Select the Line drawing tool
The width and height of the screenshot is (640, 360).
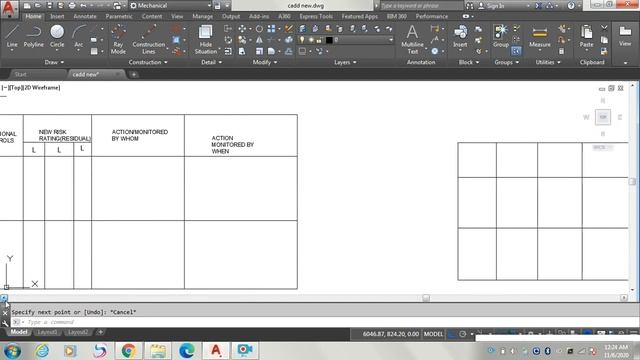(12, 36)
